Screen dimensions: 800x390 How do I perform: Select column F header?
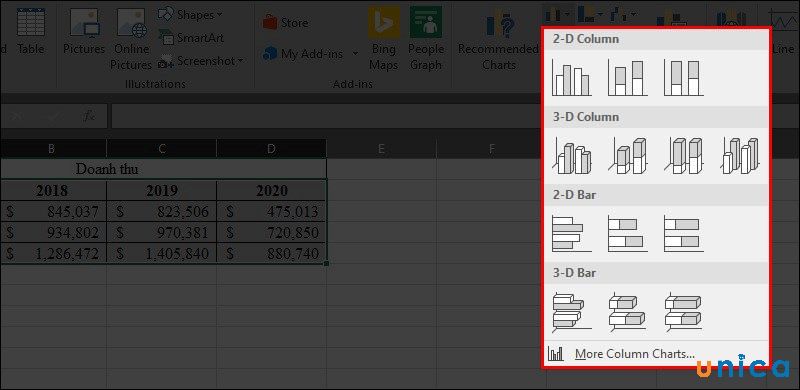pos(491,149)
